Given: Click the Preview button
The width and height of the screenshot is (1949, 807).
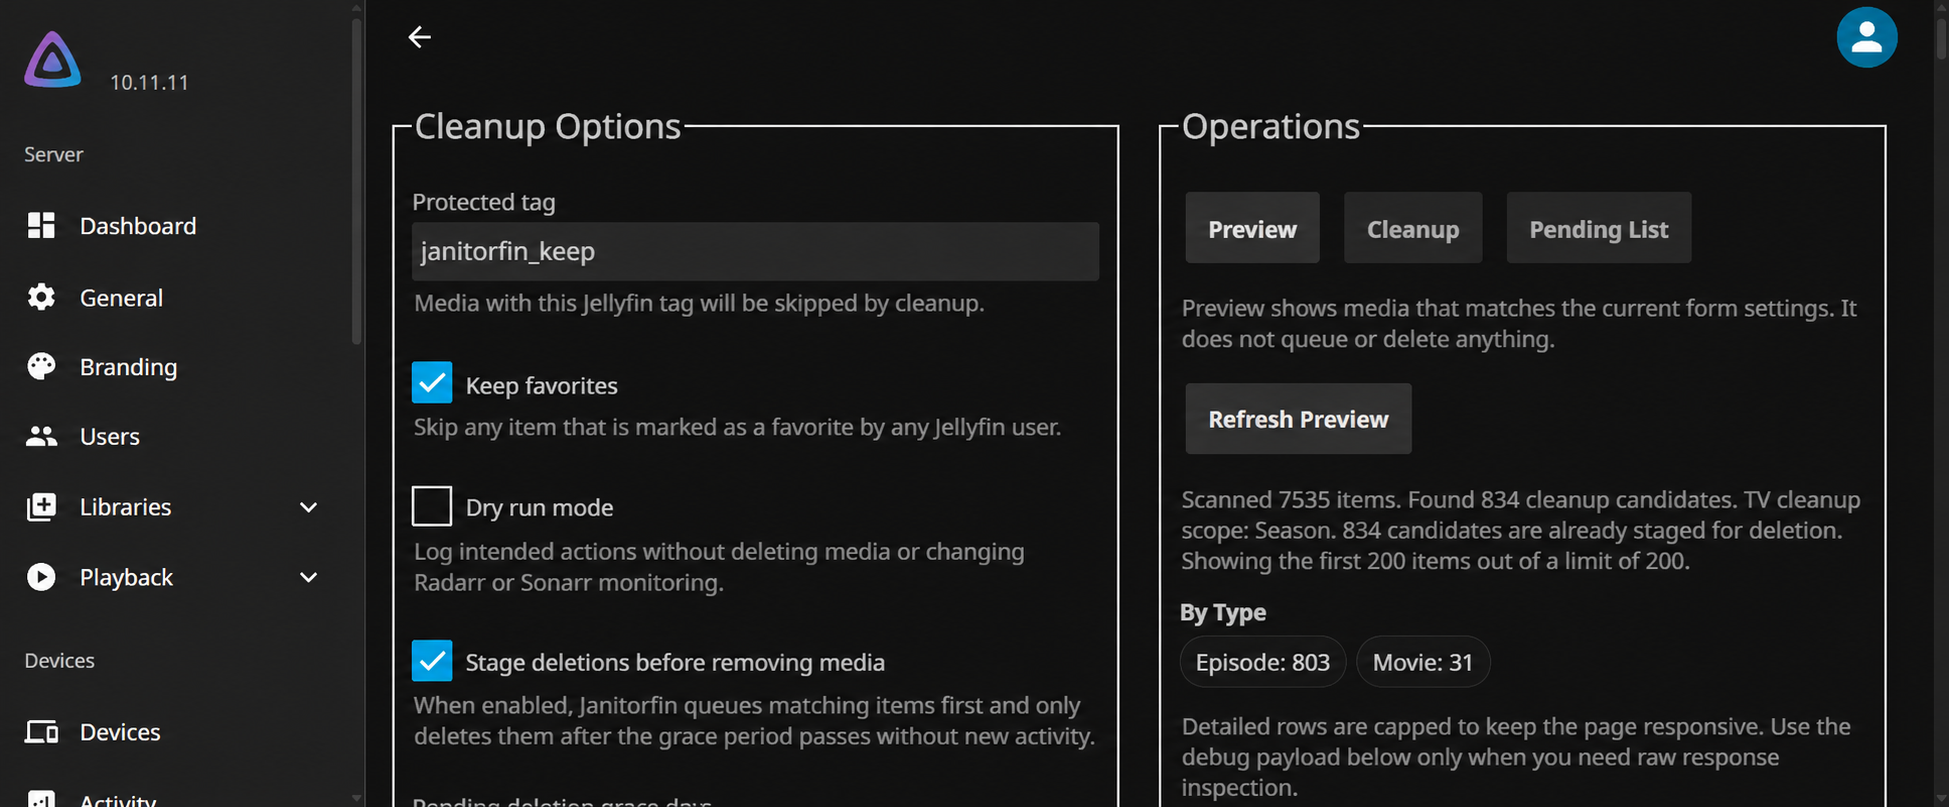Looking at the screenshot, I should click(x=1252, y=228).
